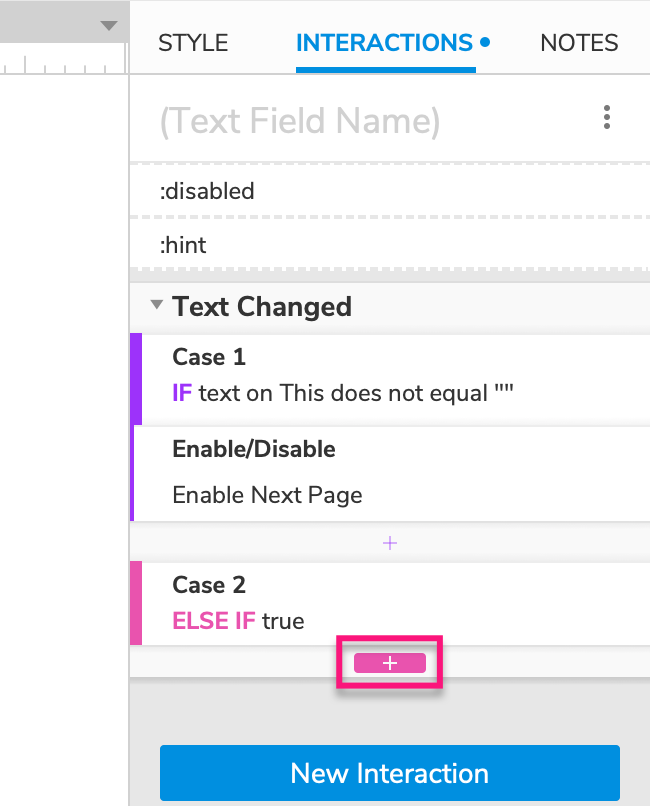650x806 pixels.
Task: Click the Enable Next Page target
Action: (x=267, y=495)
